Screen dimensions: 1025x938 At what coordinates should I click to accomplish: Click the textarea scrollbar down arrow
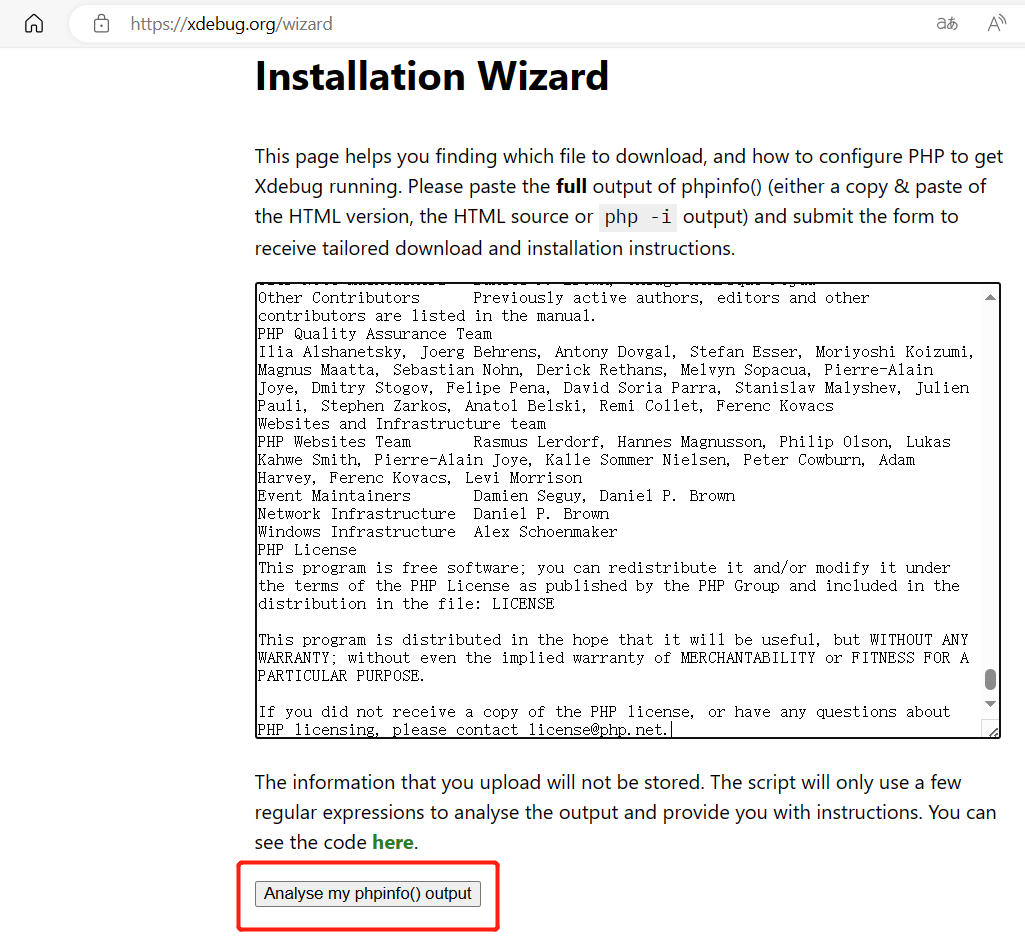(x=990, y=704)
